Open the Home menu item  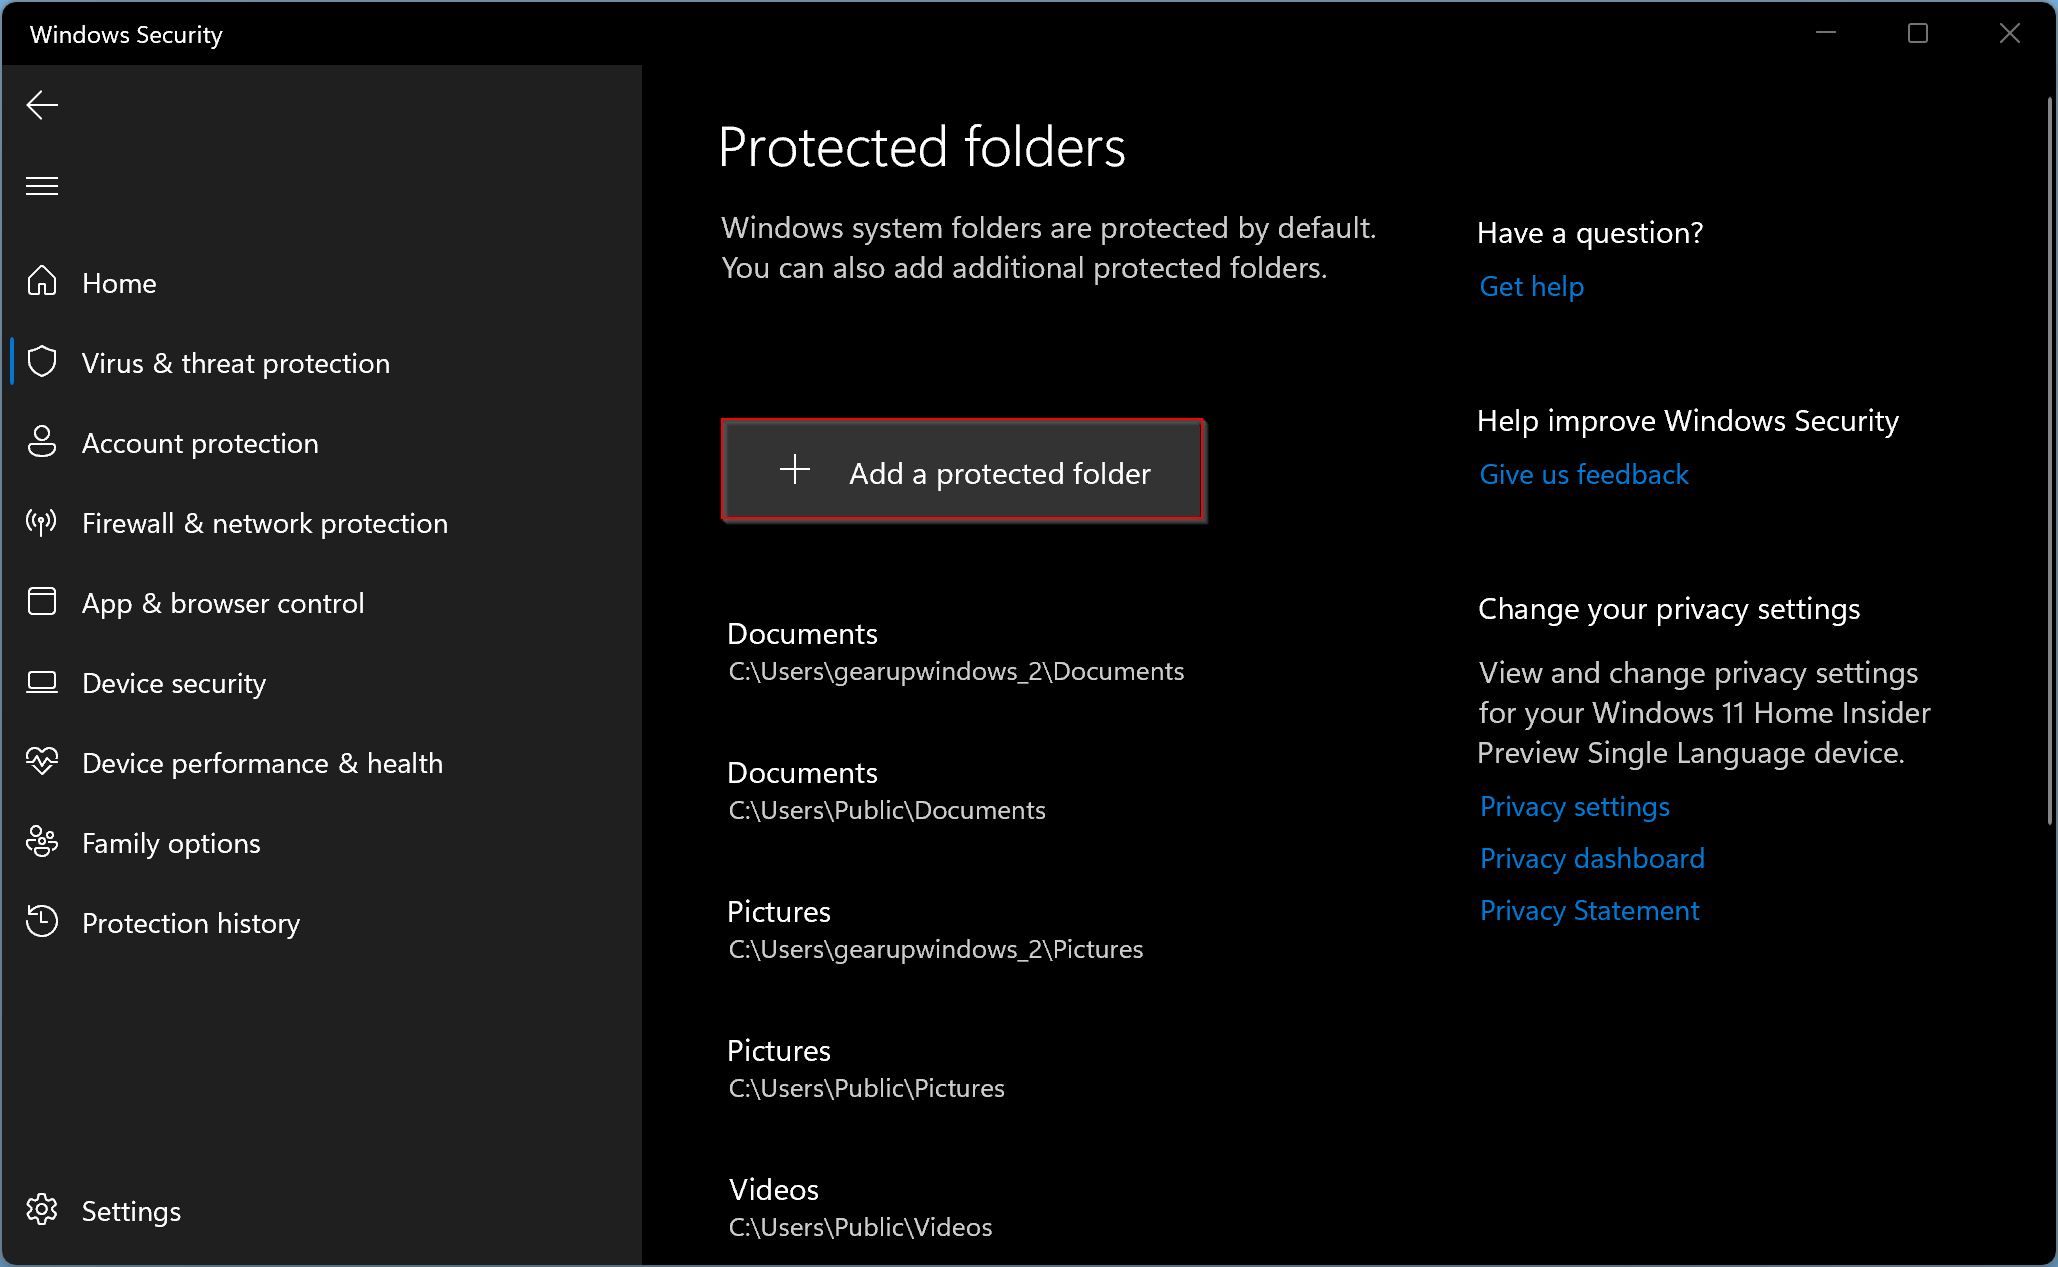point(322,283)
